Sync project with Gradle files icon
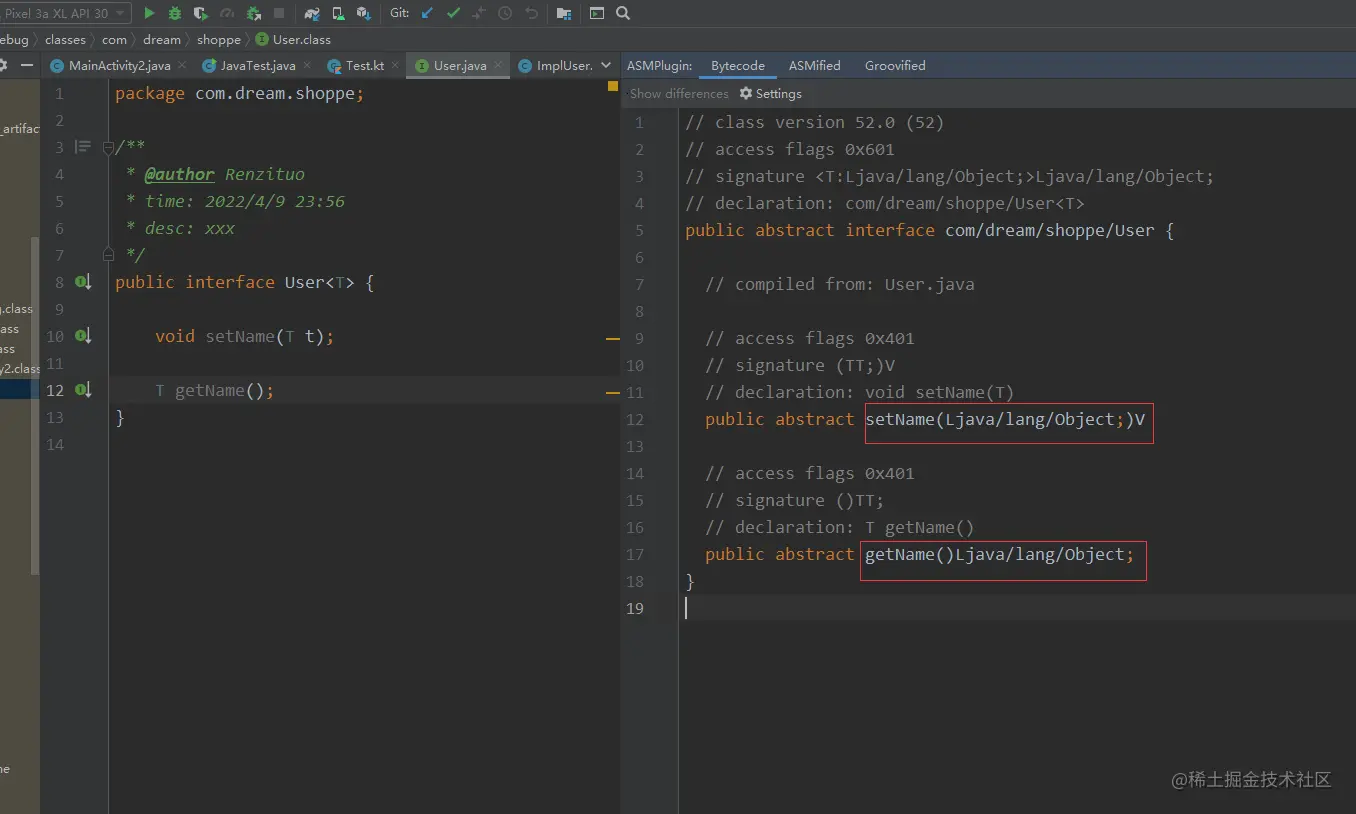Screen dimensions: 1356x814 click(x=312, y=13)
